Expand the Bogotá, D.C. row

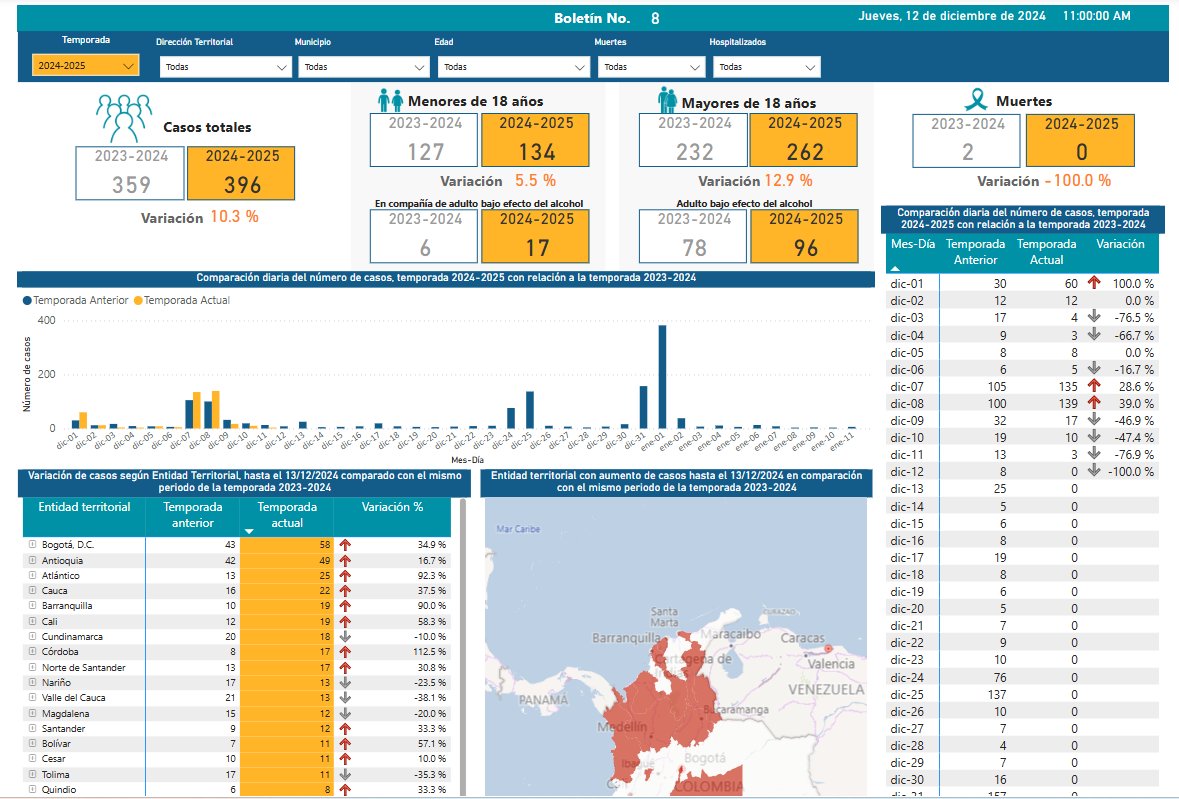[32, 544]
